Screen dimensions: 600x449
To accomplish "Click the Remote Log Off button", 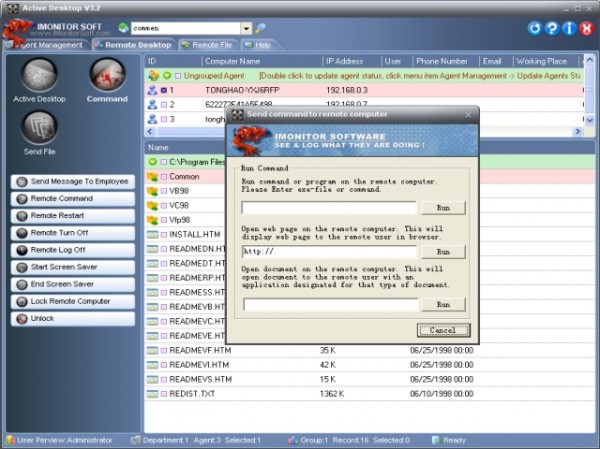I will 73,250.
